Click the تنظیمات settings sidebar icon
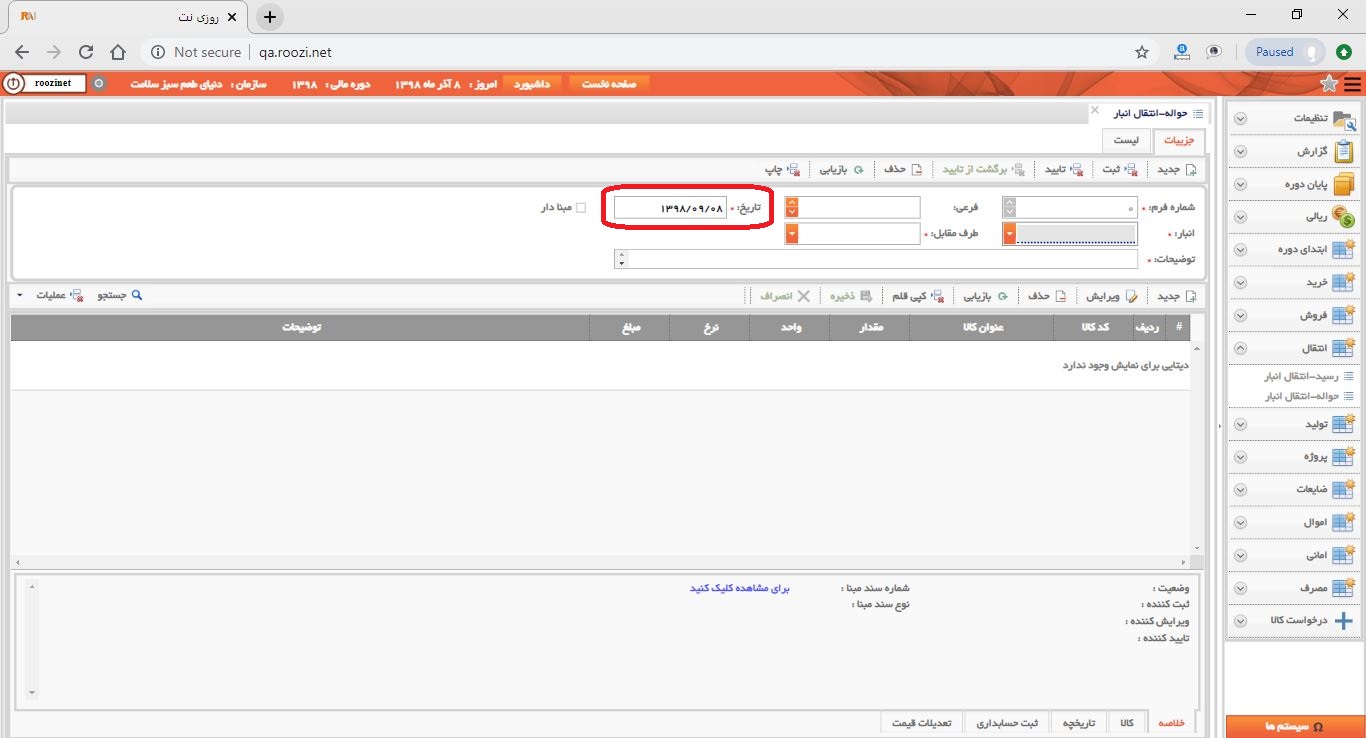The width and height of the screenshot is (1366, 738). point(1344,119)
